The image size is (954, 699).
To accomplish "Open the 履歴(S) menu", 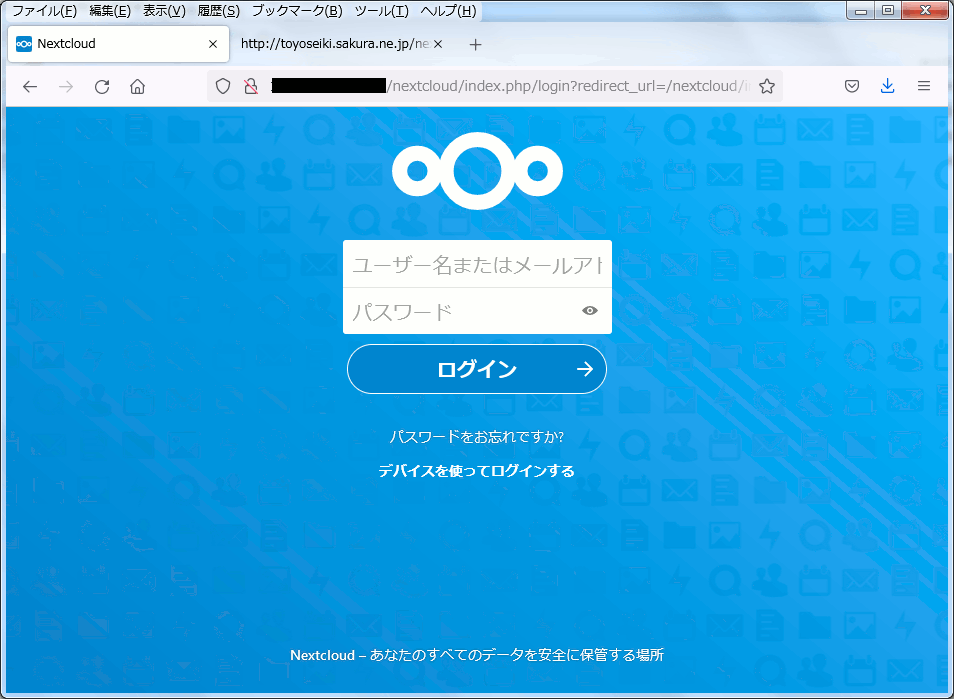I will point(217,11).
